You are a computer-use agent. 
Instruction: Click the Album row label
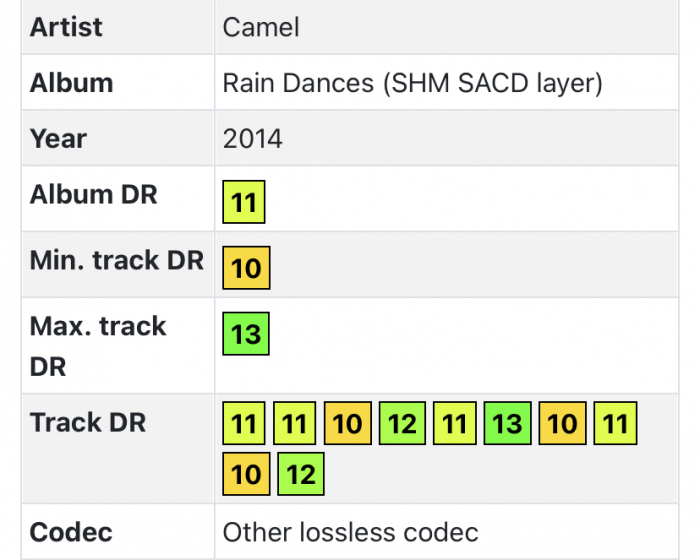71,82
